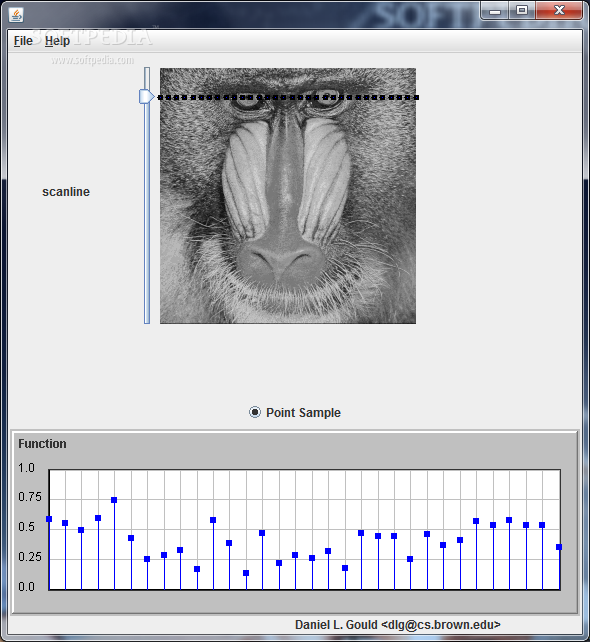Select the Point Sample radio button
This screenshot has height=642, width=590.
[255, 412]
